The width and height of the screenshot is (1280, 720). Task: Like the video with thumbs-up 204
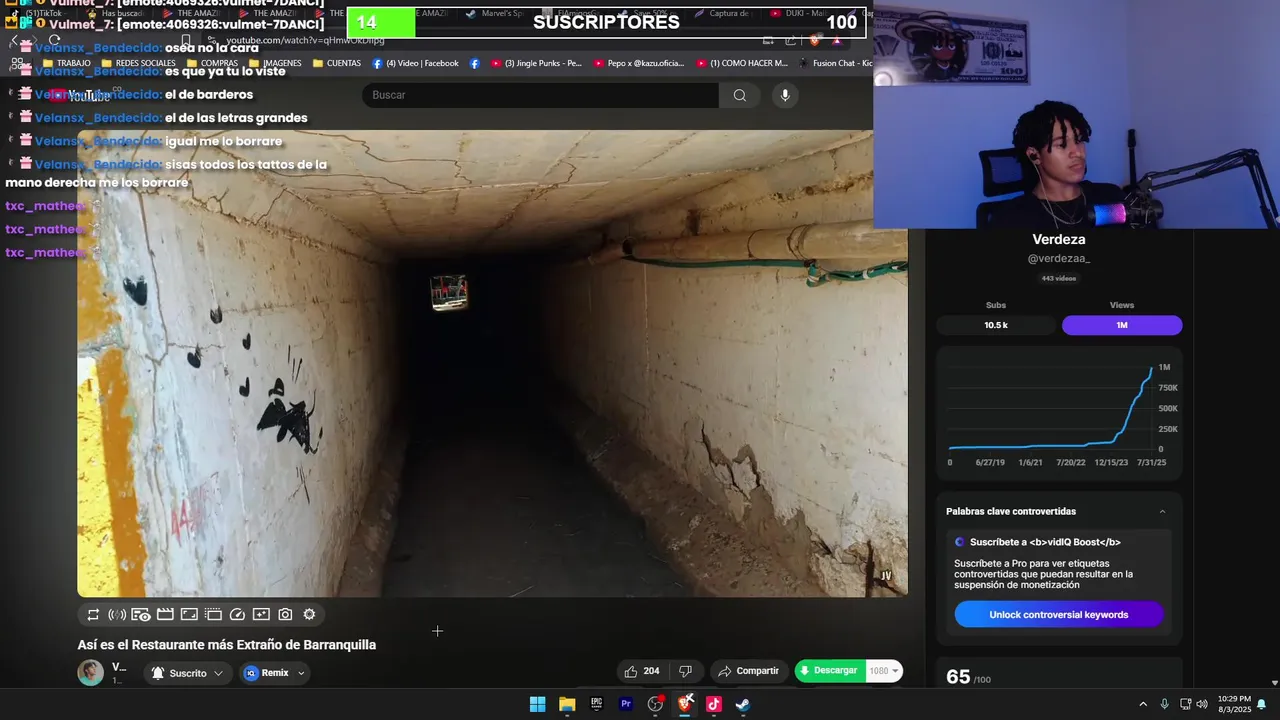(642, 671)
